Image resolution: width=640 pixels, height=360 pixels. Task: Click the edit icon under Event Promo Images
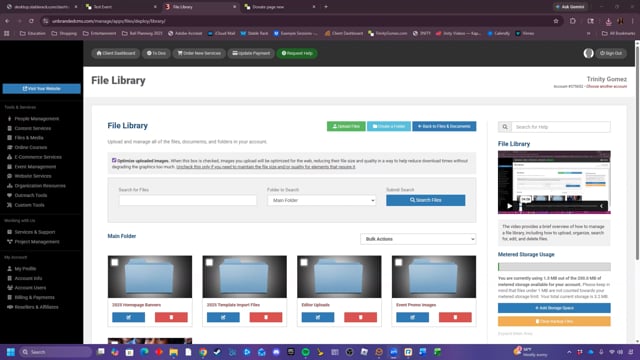click(412, 317)
